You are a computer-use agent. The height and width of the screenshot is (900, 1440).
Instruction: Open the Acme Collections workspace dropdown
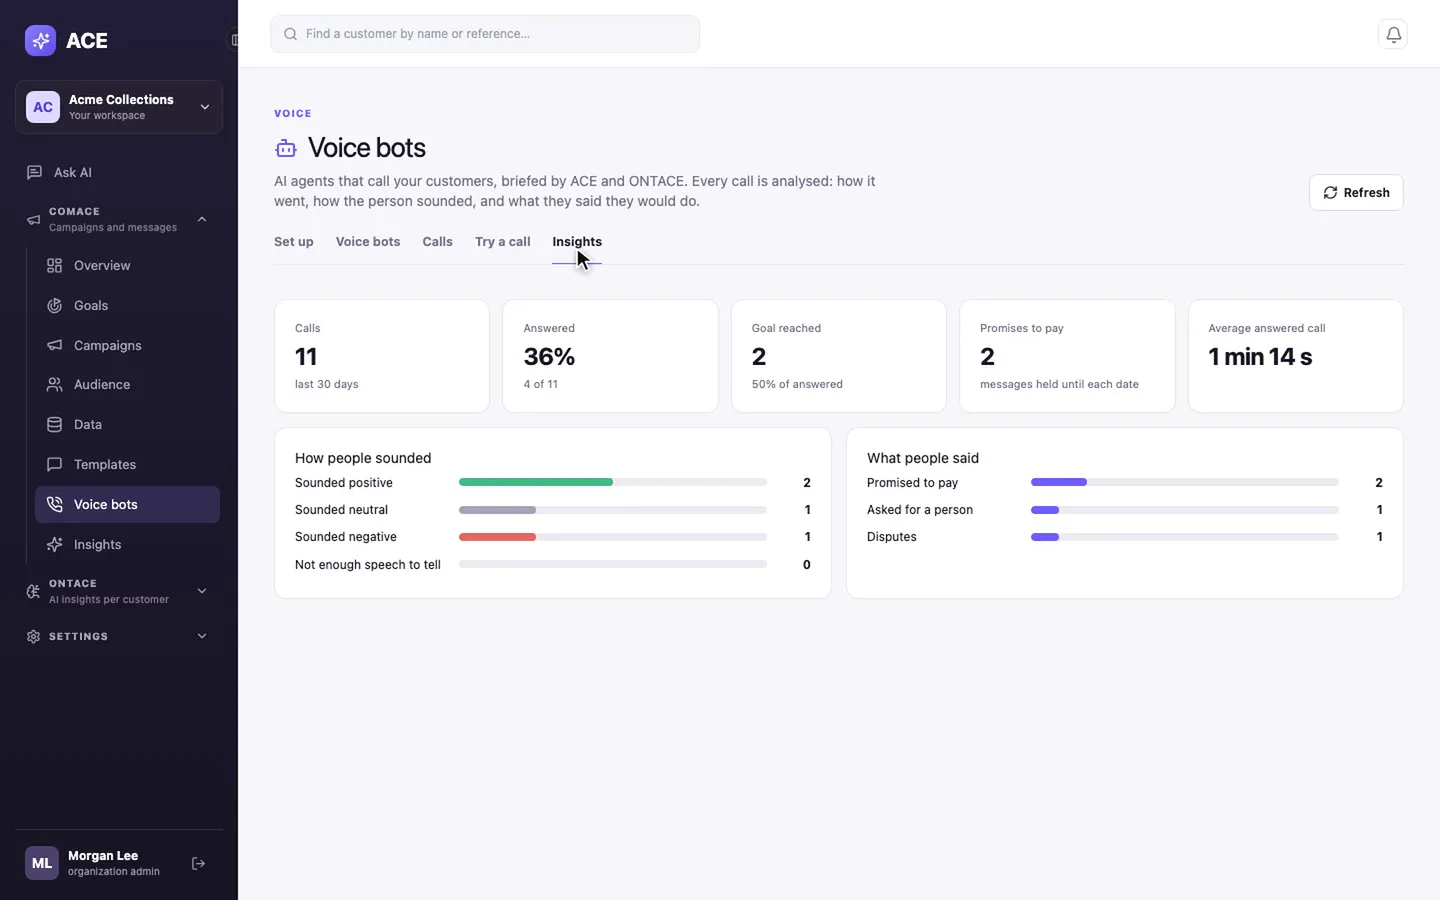(119, 107)
